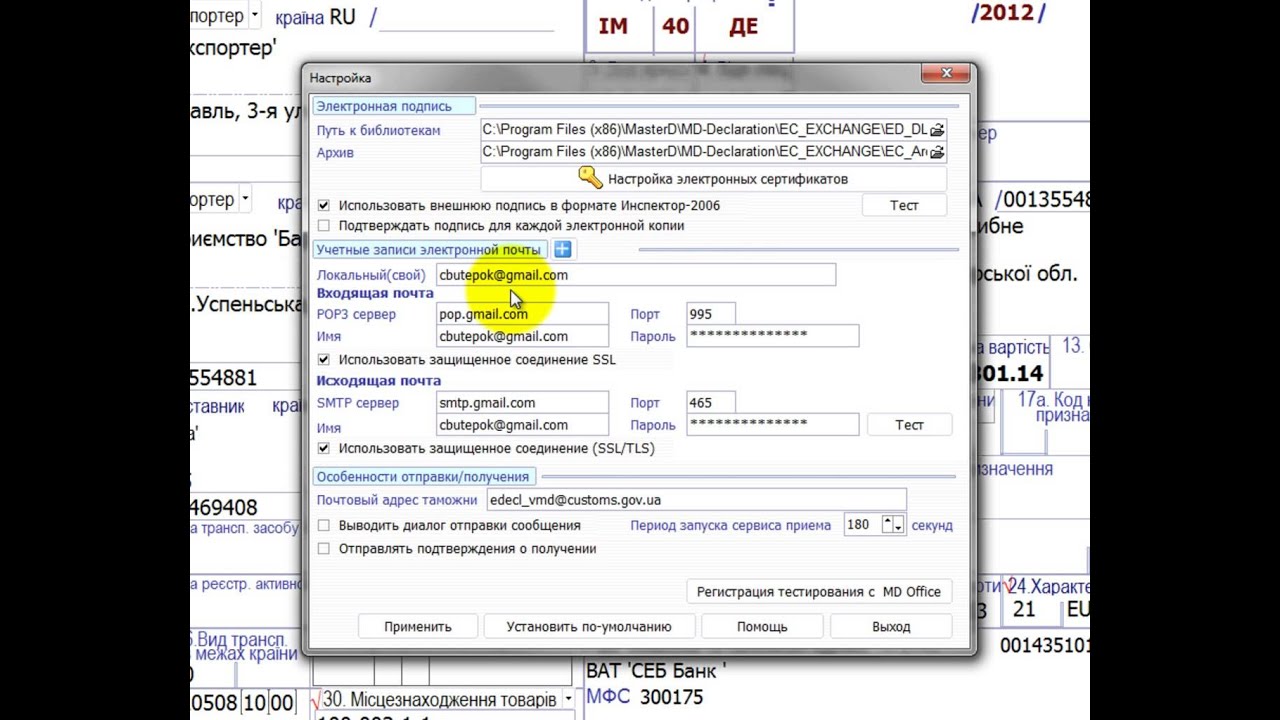
Task: Run Тест for the electronic signature
Action: (x=904, y=205)
